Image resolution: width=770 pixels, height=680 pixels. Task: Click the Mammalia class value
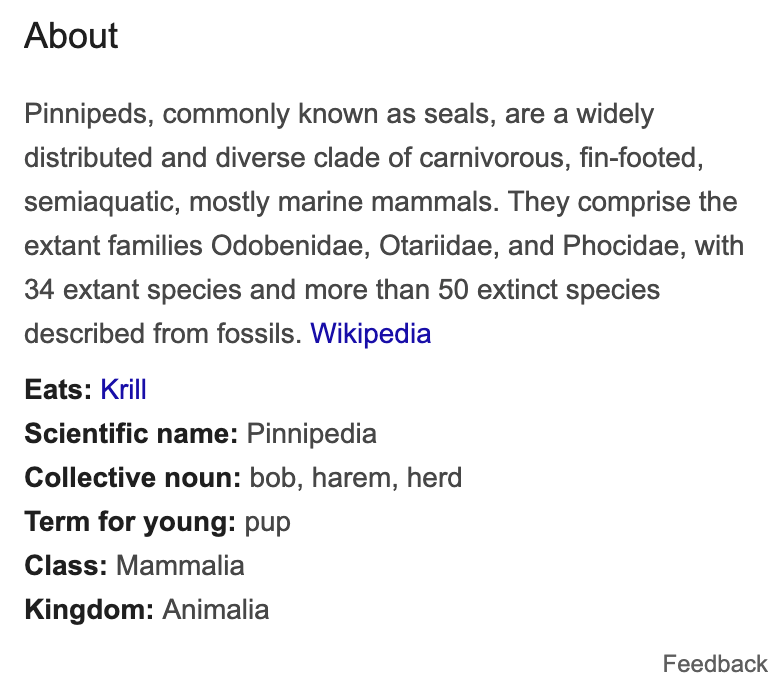[x=180, y=565]
